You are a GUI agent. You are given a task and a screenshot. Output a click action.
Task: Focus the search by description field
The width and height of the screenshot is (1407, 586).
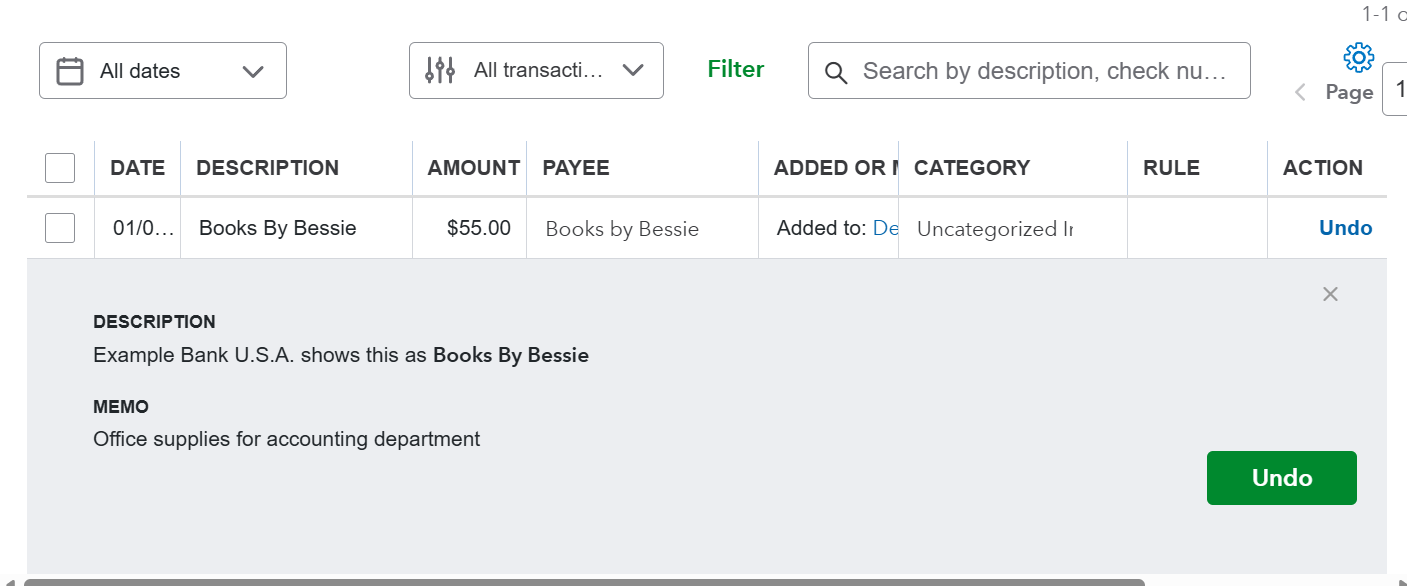tap(1044, 71)
